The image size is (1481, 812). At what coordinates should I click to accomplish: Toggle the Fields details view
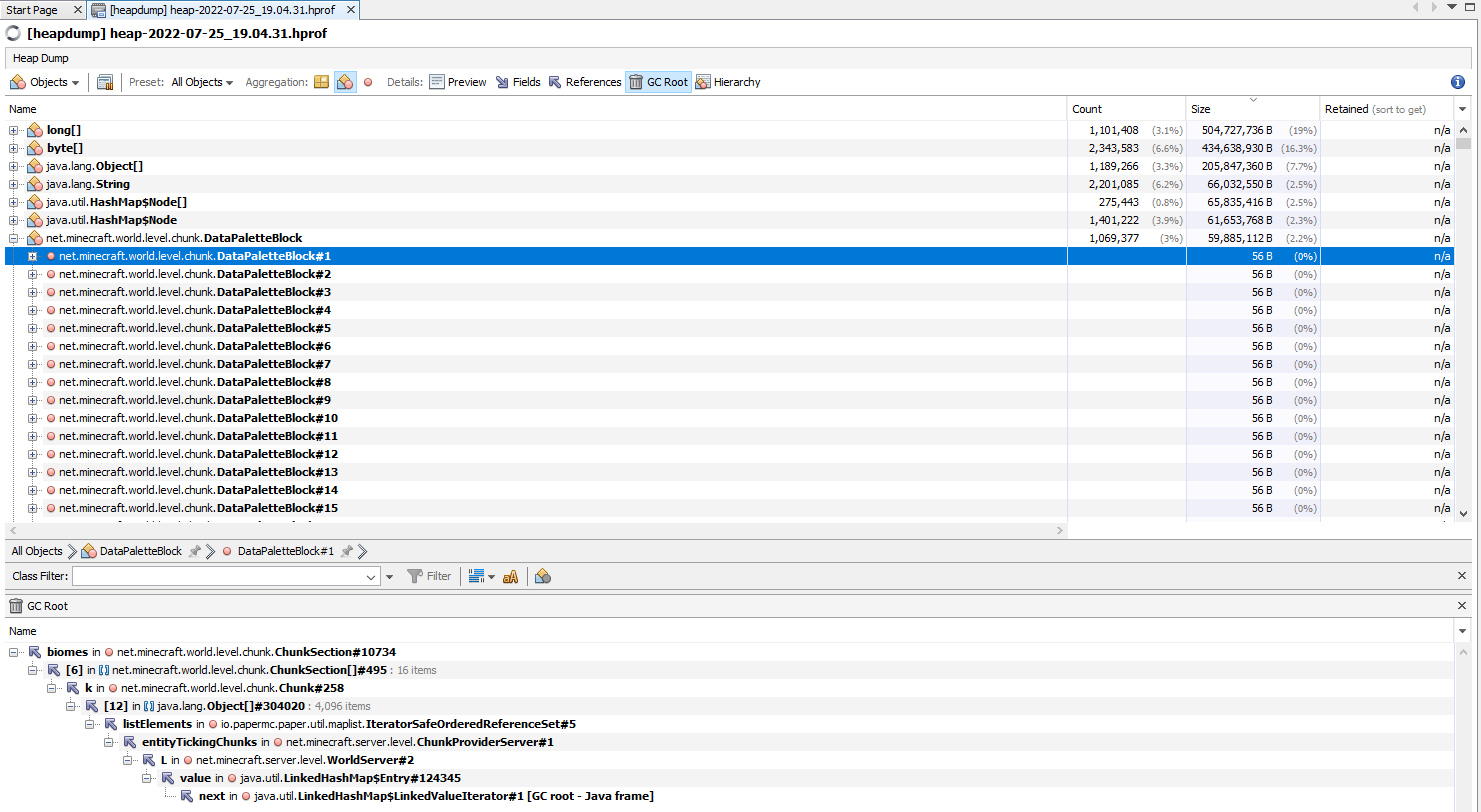pyautogui.click(x=518, y=82)
